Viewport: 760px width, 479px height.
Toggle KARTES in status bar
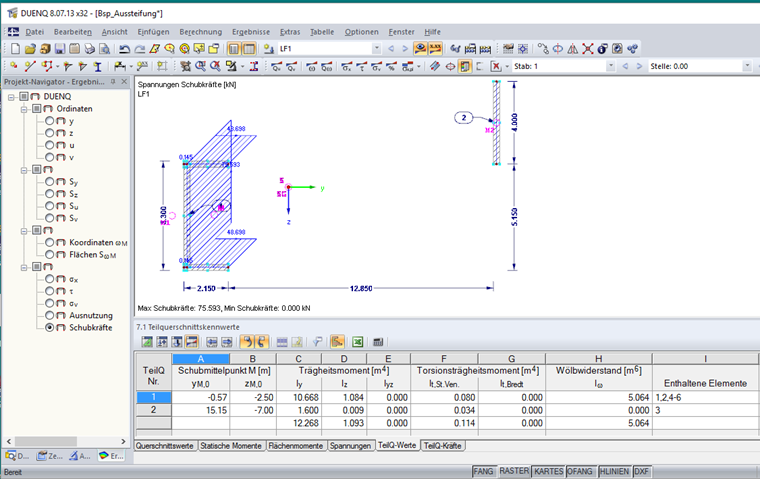548,471
